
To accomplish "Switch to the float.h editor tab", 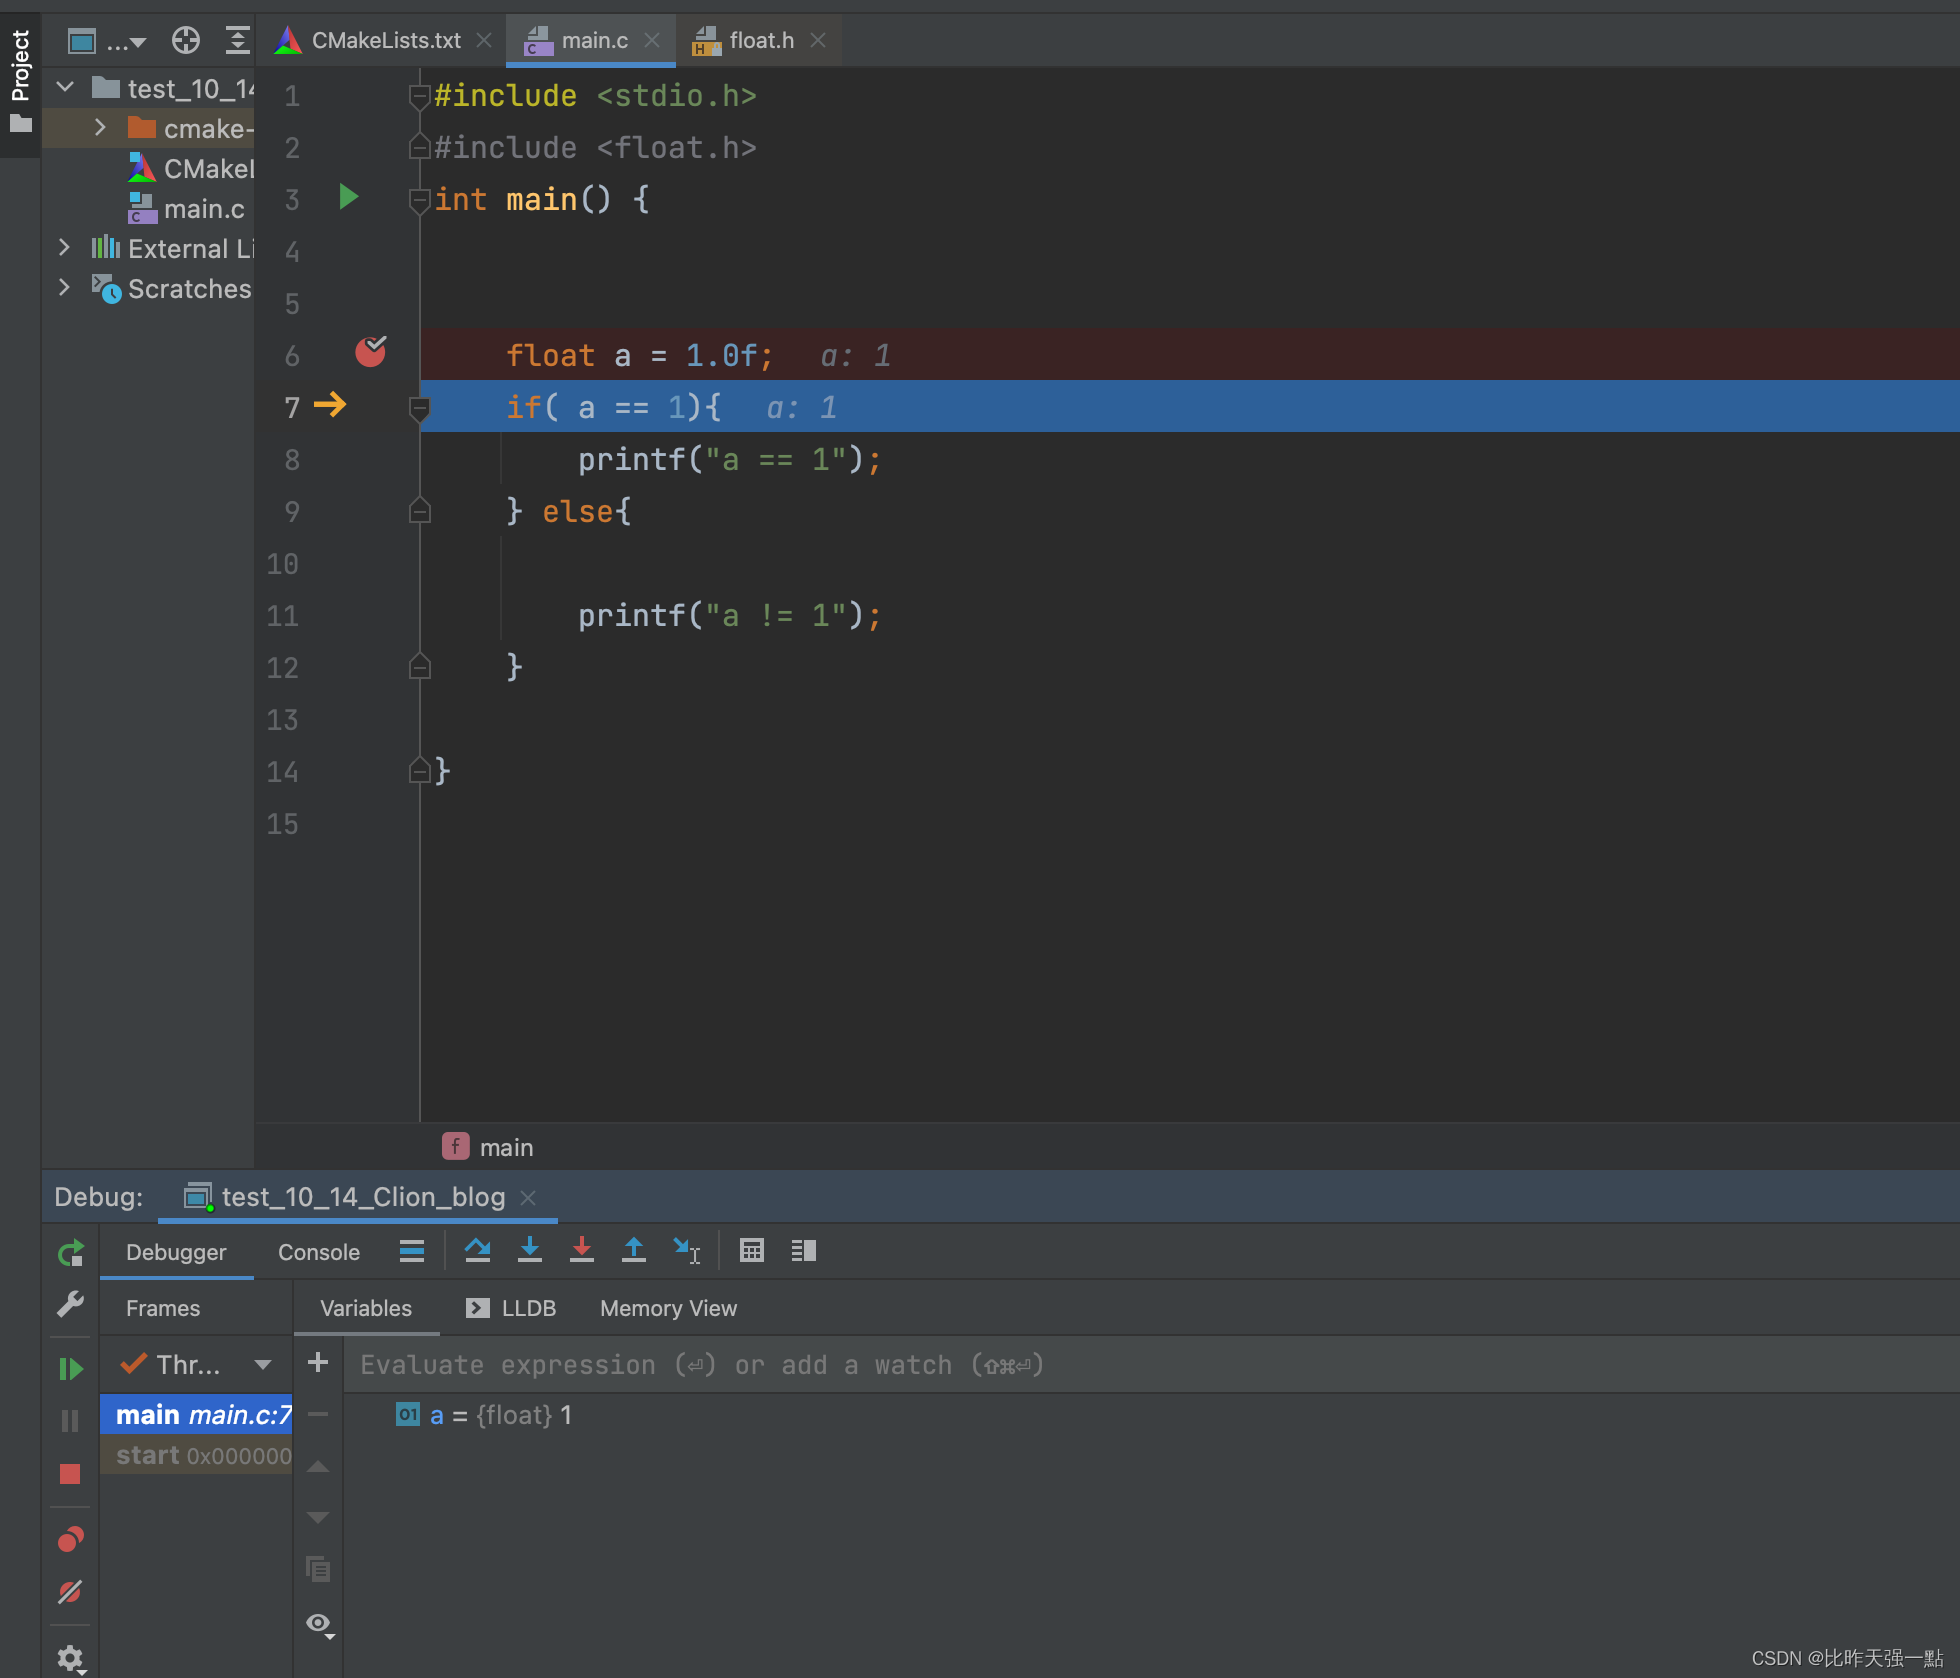I will tap(760, 40).
